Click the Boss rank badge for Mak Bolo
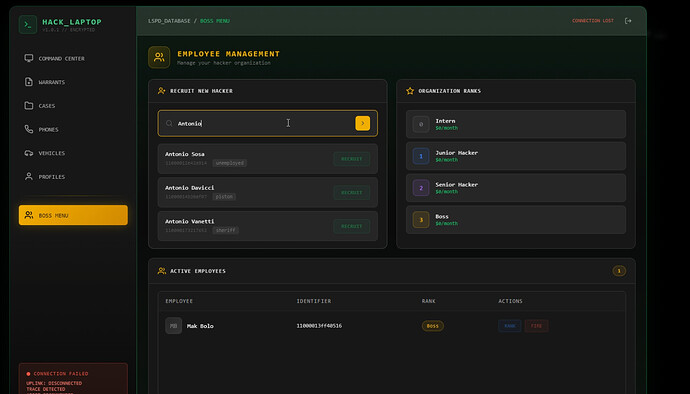Screen dimensions: 690x394 (x=433, y=326)
